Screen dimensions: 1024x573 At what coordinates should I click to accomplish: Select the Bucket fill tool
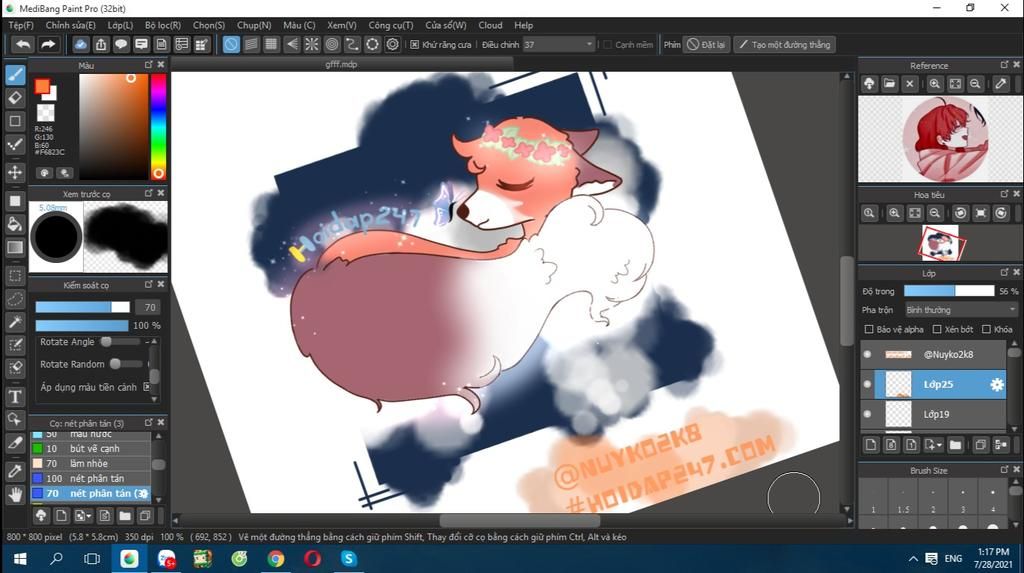pos(15,224)
